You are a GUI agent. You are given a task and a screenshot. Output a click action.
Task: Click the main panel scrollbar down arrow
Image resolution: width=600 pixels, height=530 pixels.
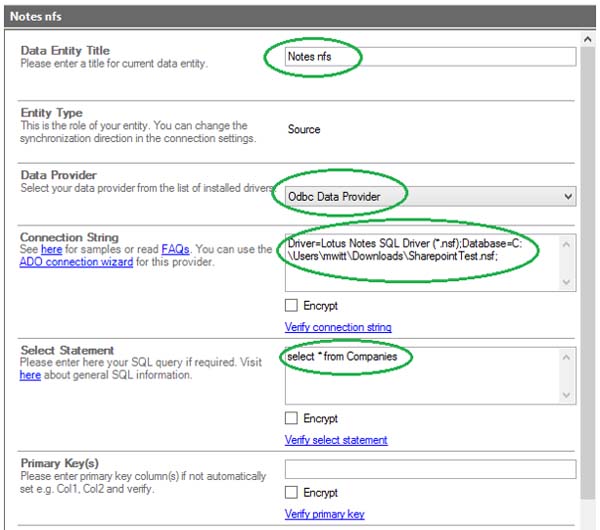pos(588,521)
